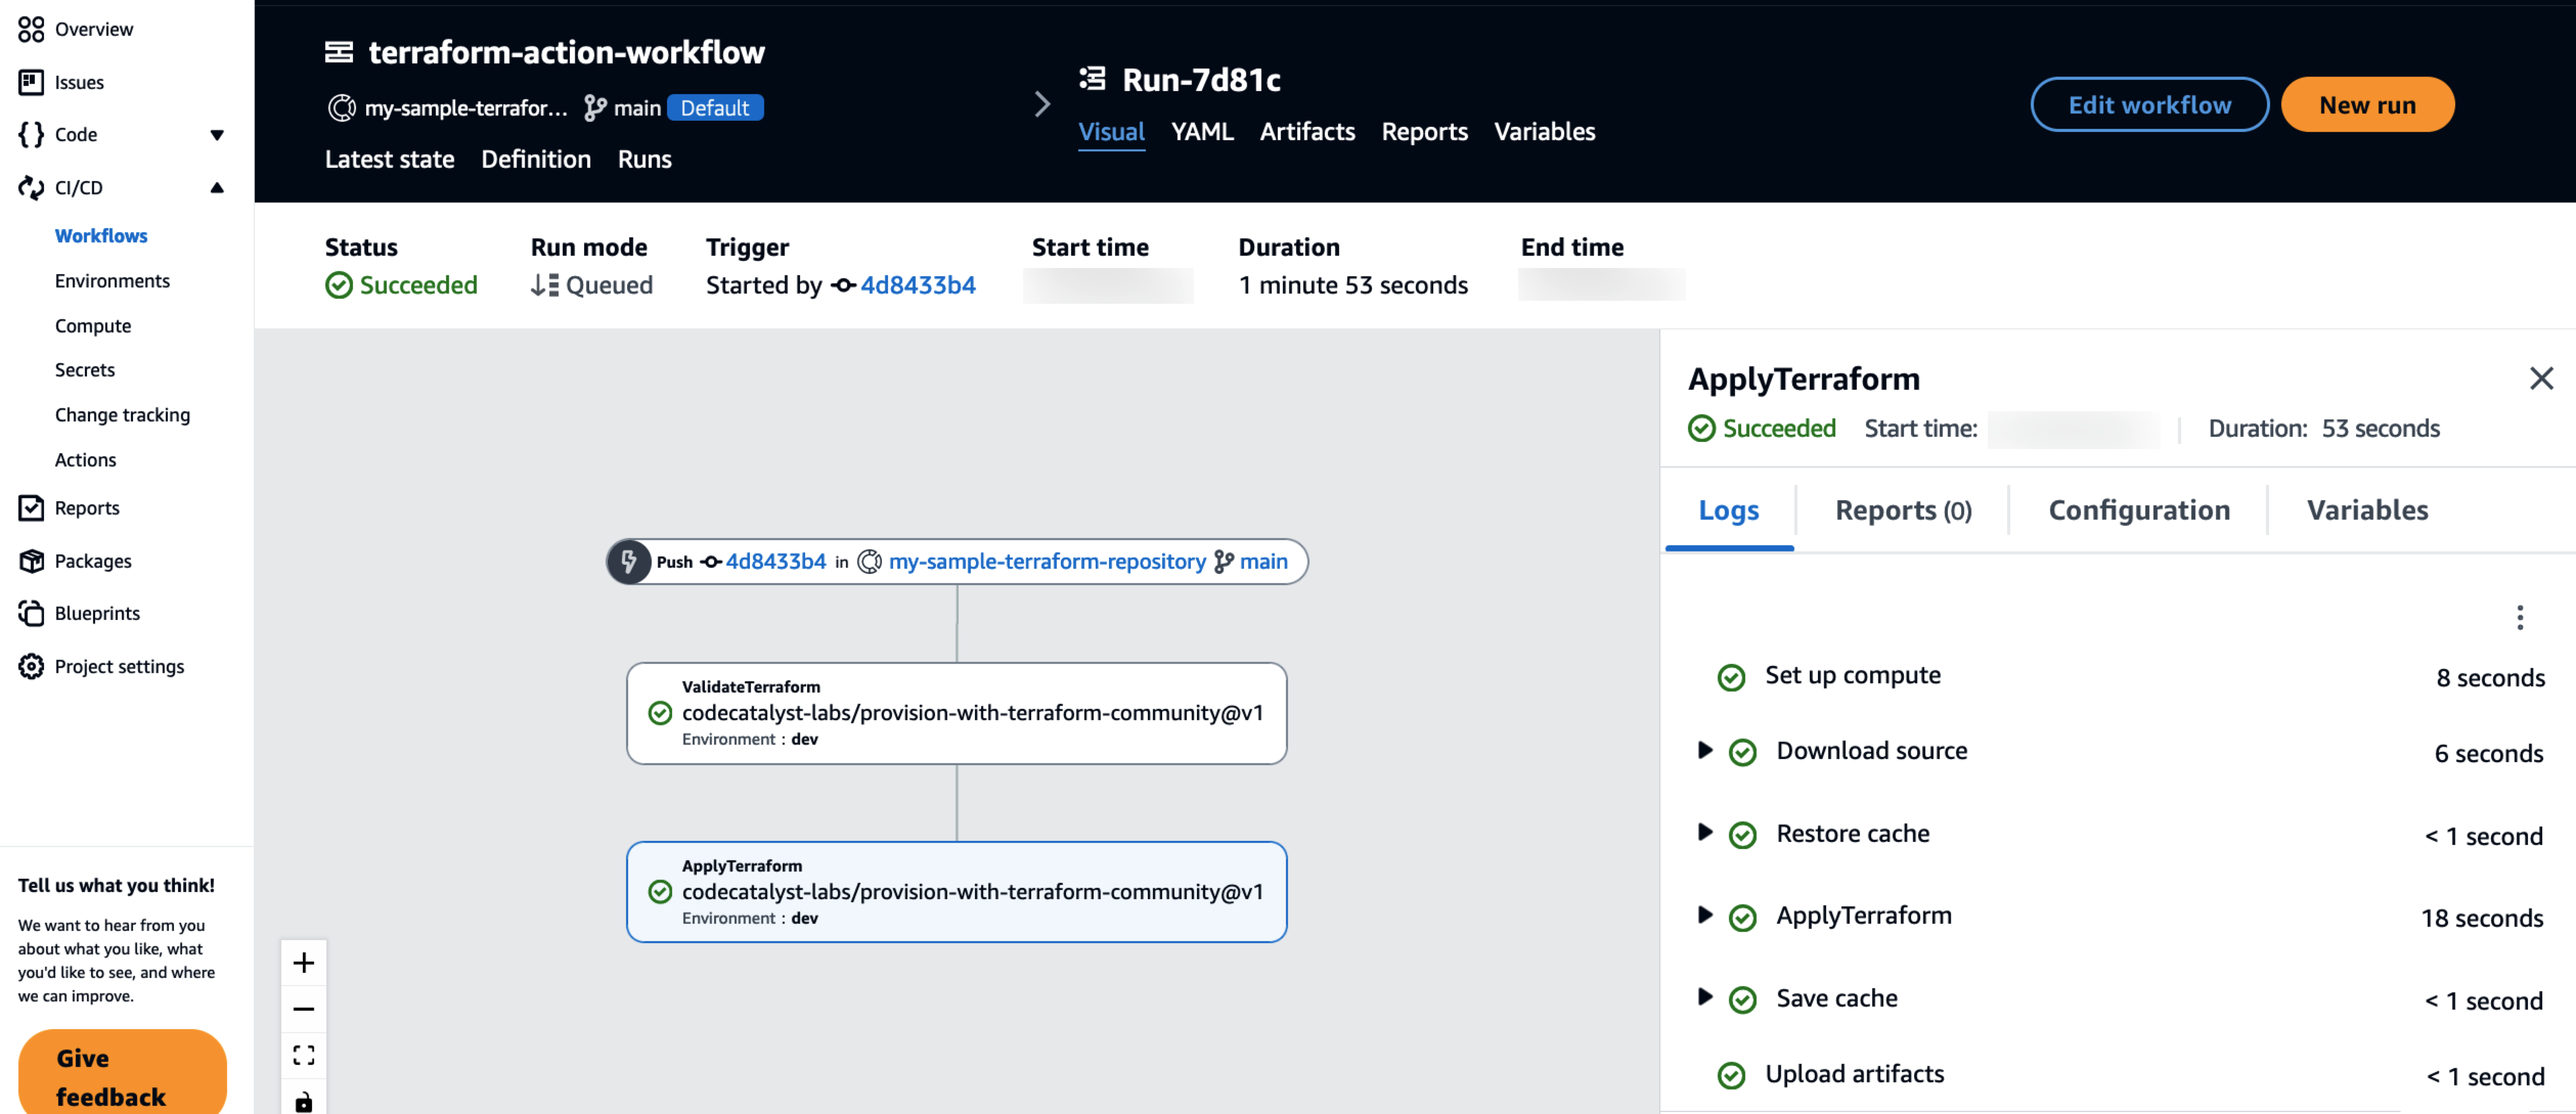The image size is (2576, 1114).
Task: Open the Configuration tab in the details panel
Action: pos(2138,510)
